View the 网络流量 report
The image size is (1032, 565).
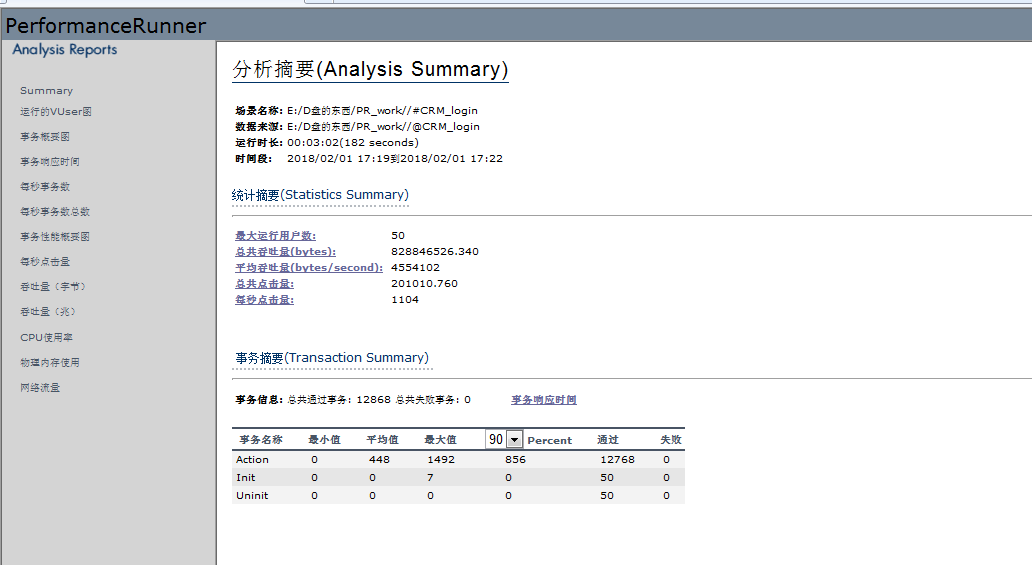pos(40,388)
